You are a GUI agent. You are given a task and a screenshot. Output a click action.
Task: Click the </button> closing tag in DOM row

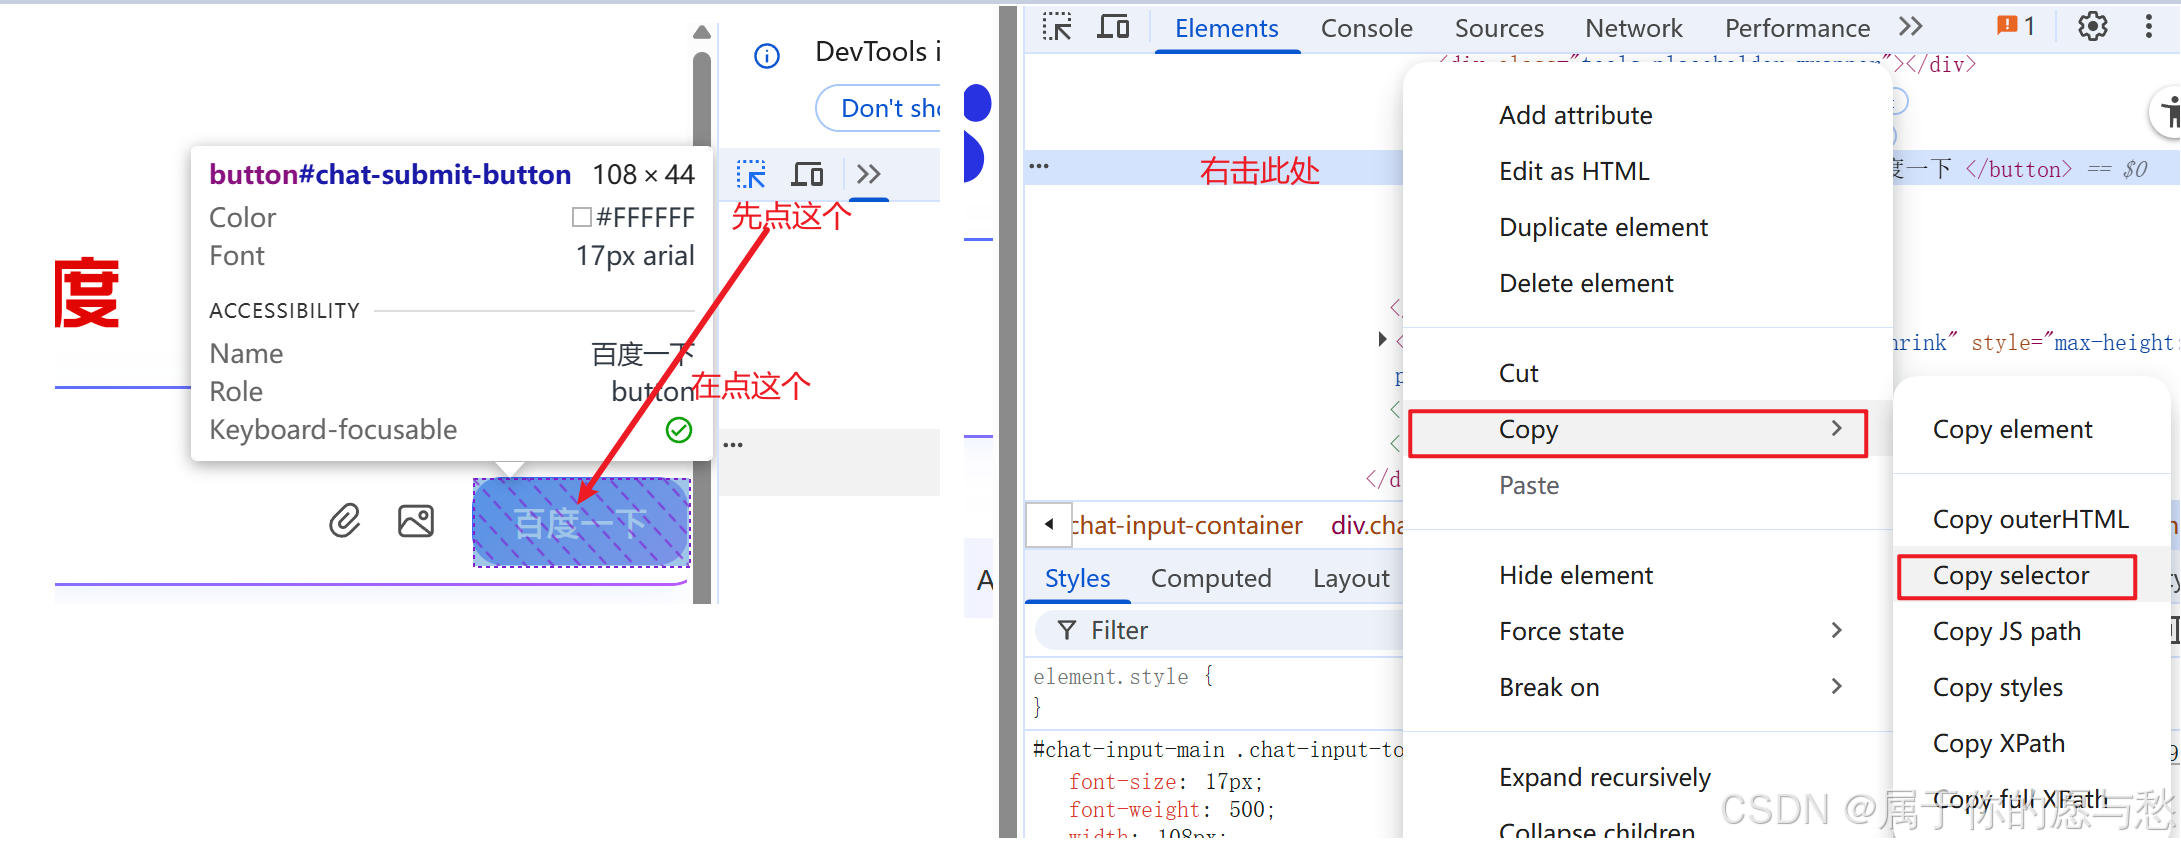2018,169
